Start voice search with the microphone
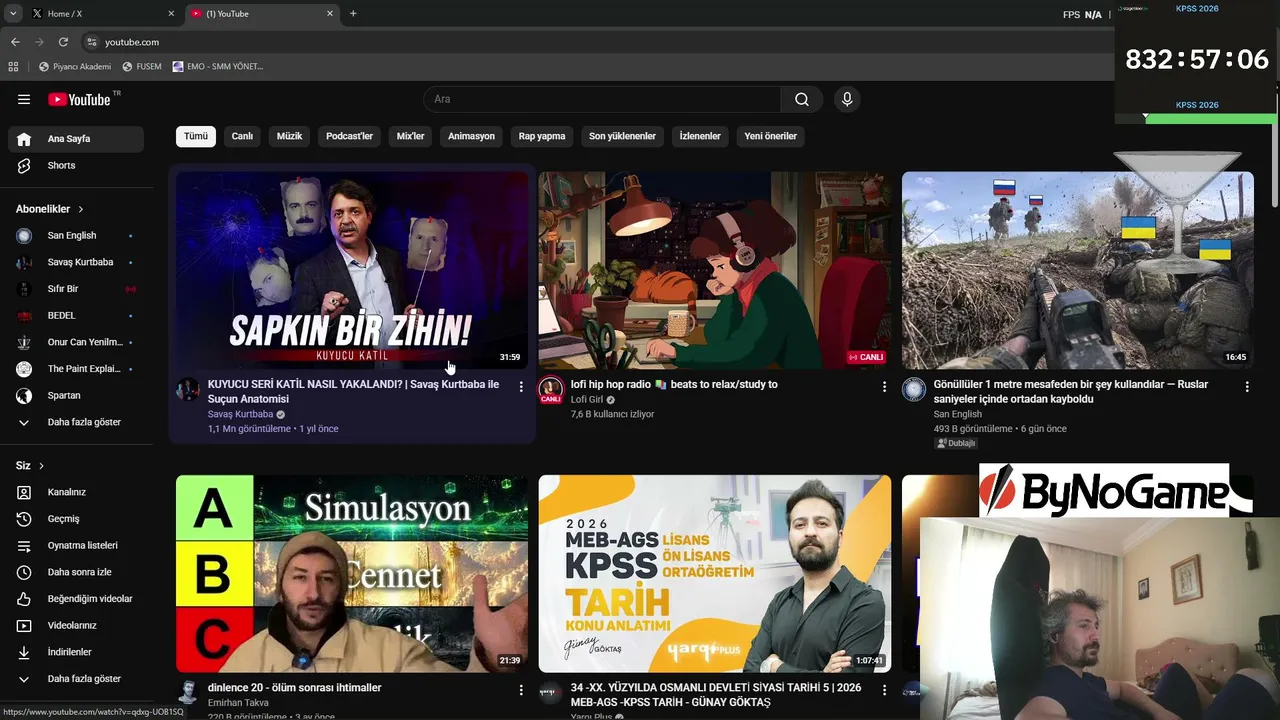 [x=847, y=99]
